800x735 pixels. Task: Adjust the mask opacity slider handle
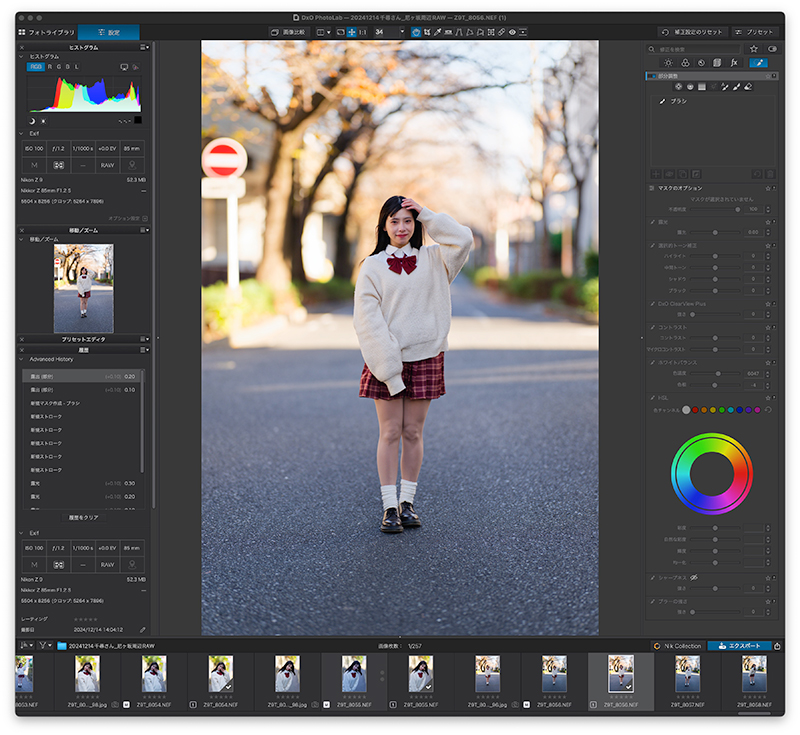pos(738,209)
